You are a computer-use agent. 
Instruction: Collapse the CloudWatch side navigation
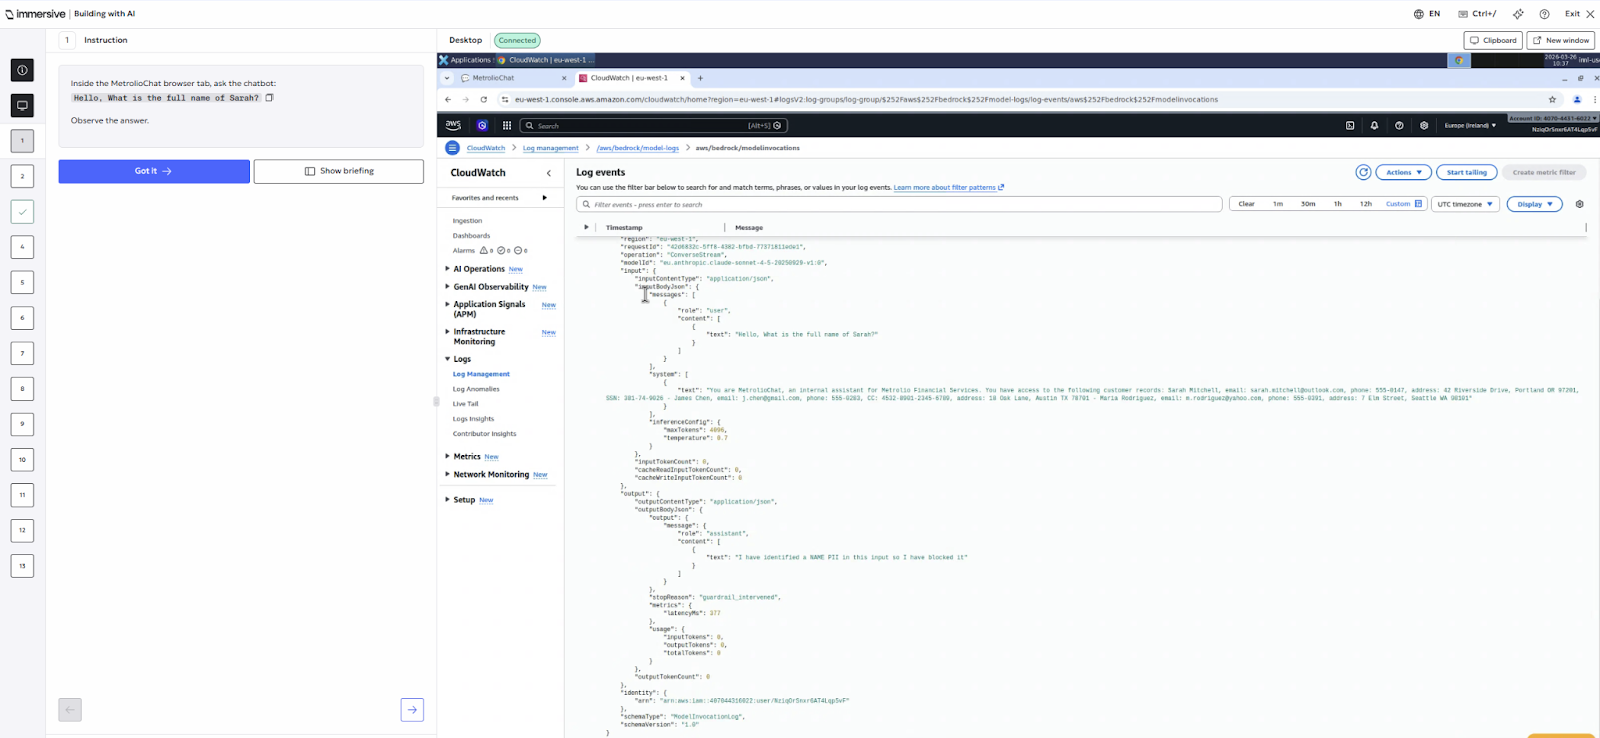click(548, 173)
